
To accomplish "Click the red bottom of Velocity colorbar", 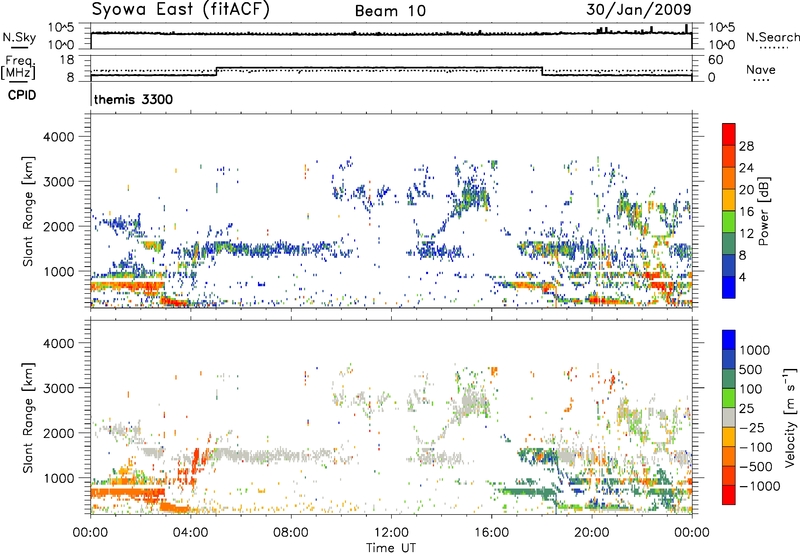I will [729, 495].
